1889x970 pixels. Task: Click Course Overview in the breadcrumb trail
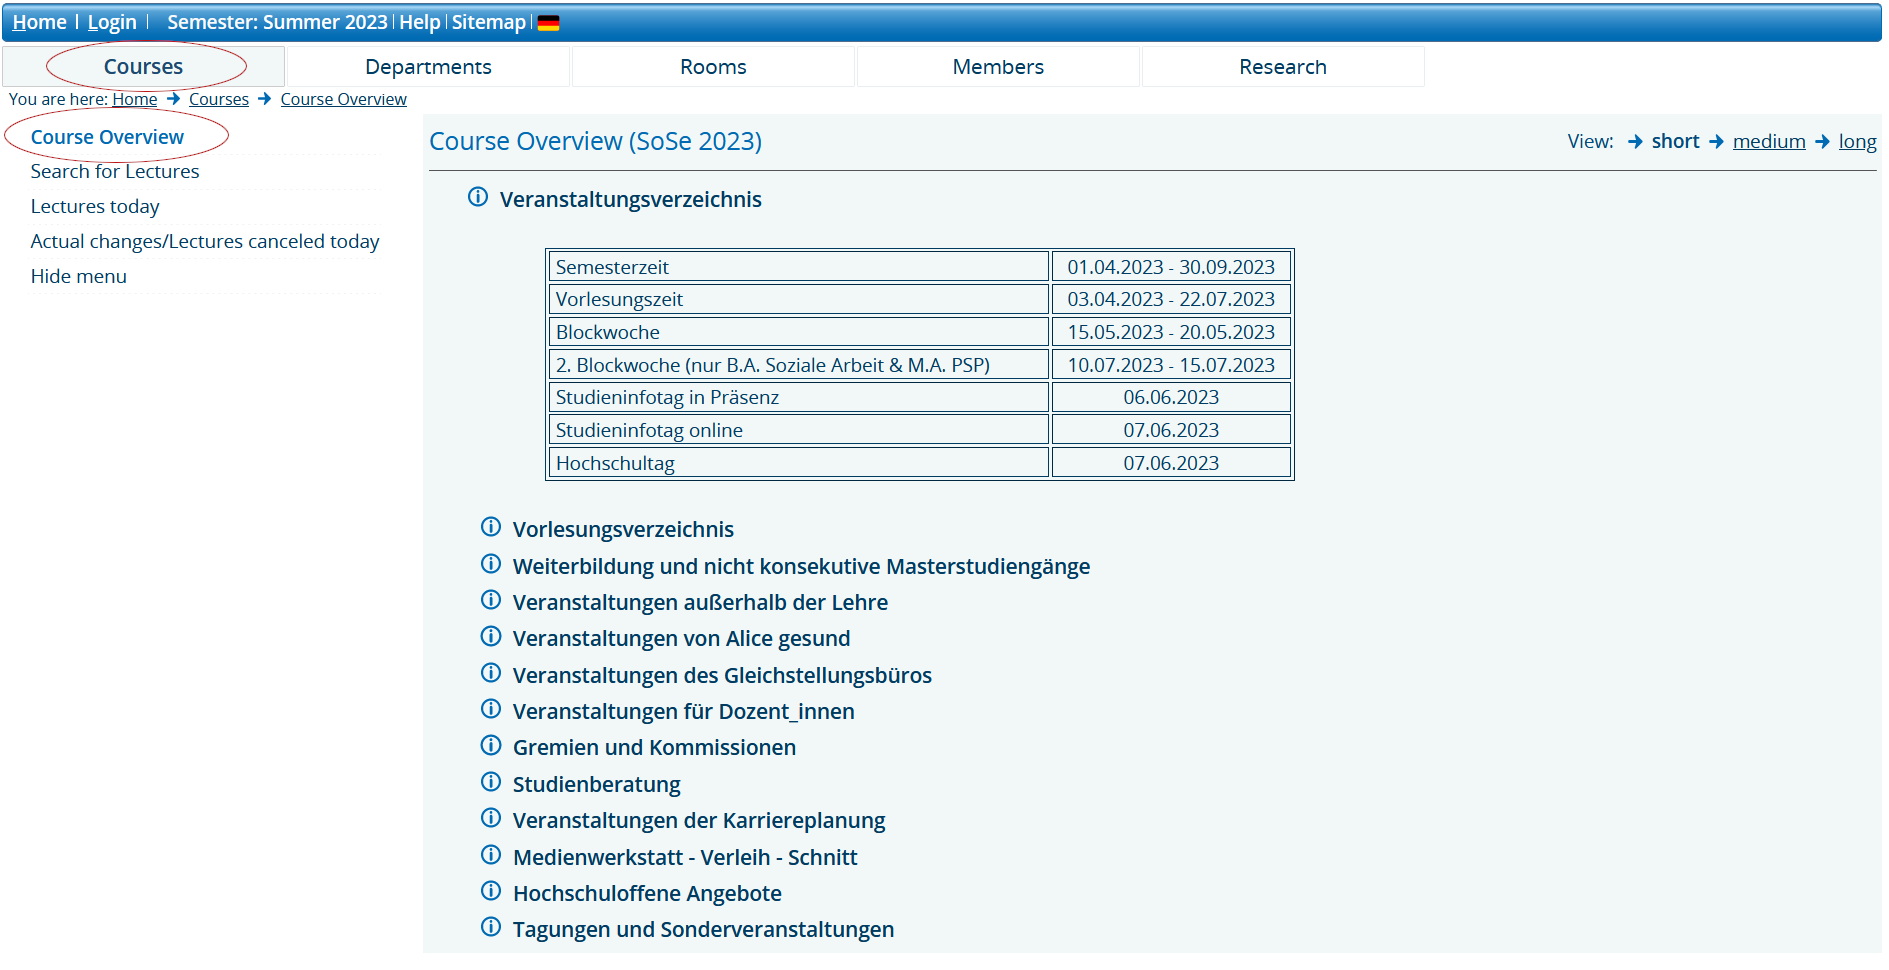[344, 99]
